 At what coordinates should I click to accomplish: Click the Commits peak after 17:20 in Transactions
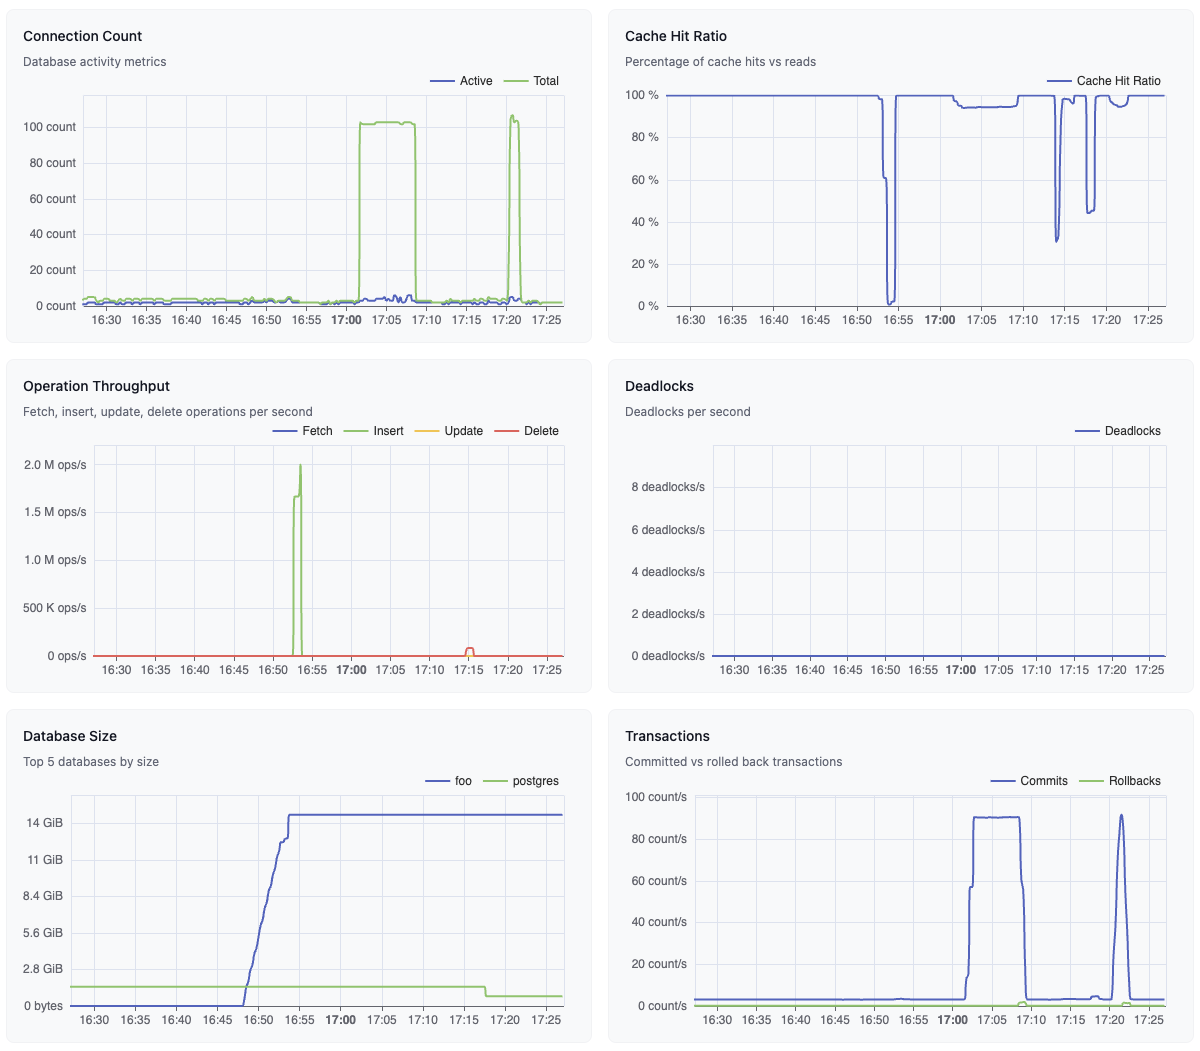[1121, 815]
